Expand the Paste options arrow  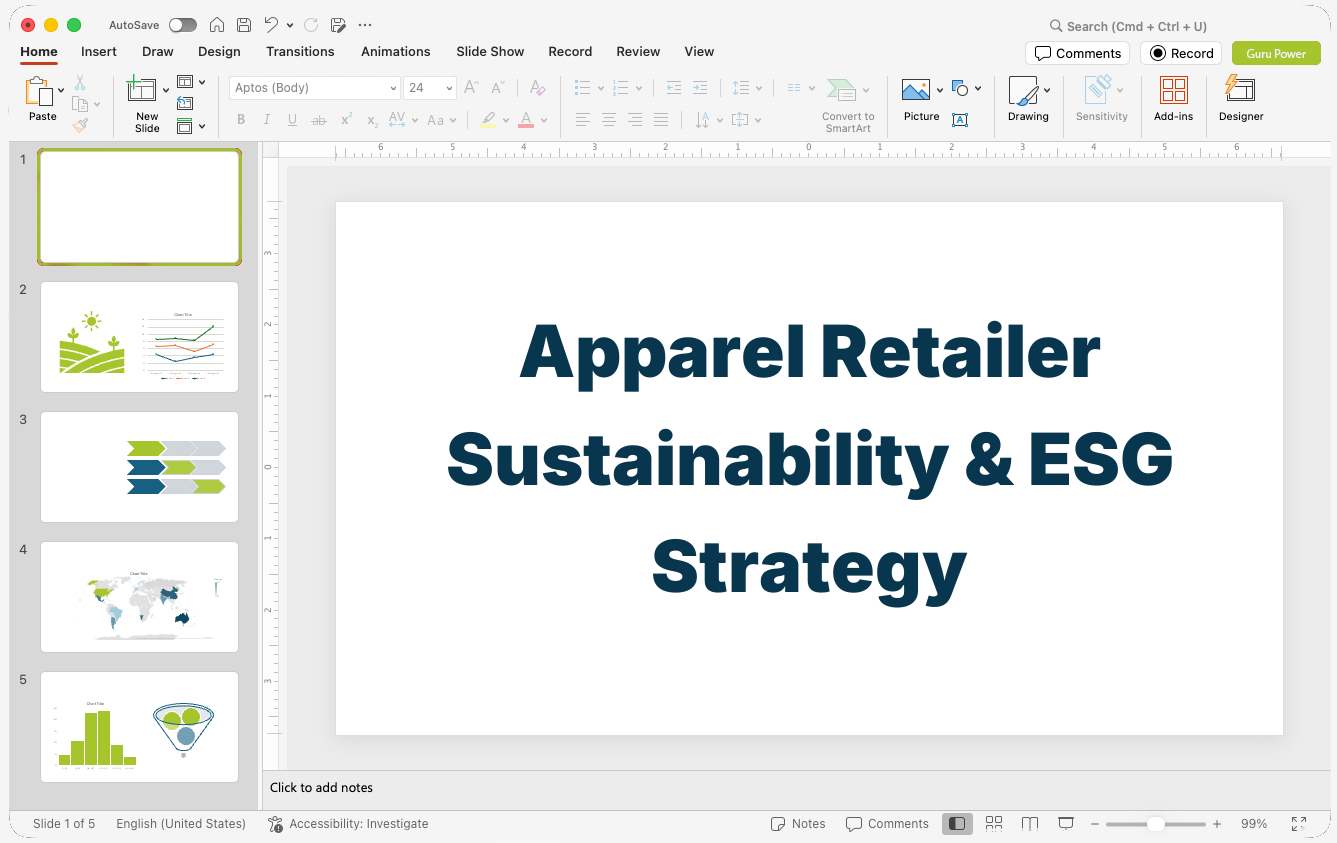coord(61,91)
